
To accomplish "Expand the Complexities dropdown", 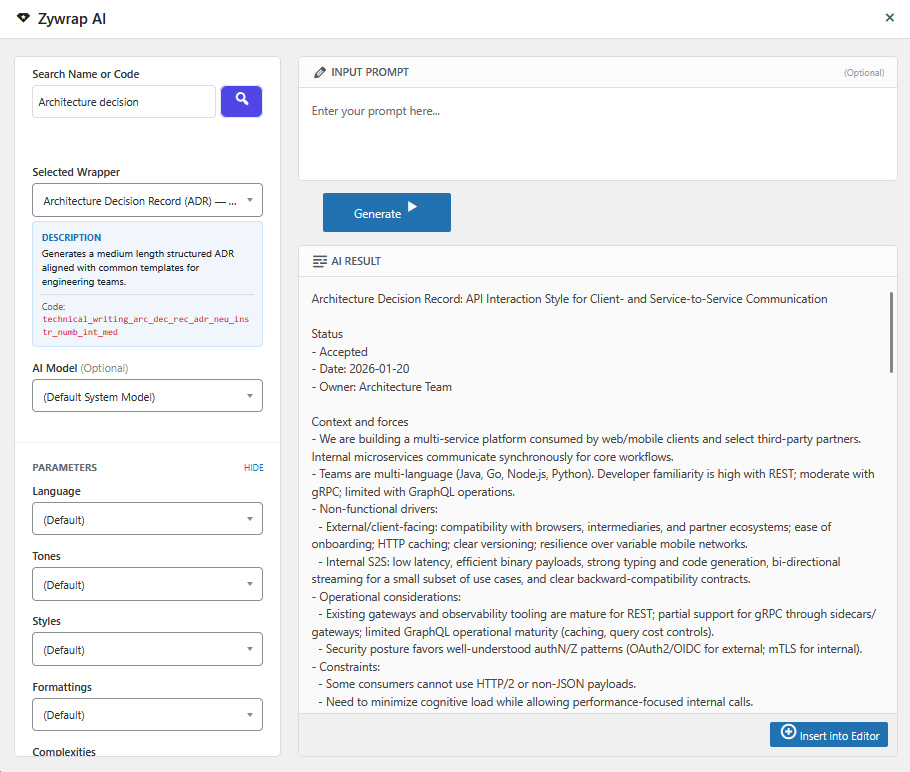I will click(147, 766).
